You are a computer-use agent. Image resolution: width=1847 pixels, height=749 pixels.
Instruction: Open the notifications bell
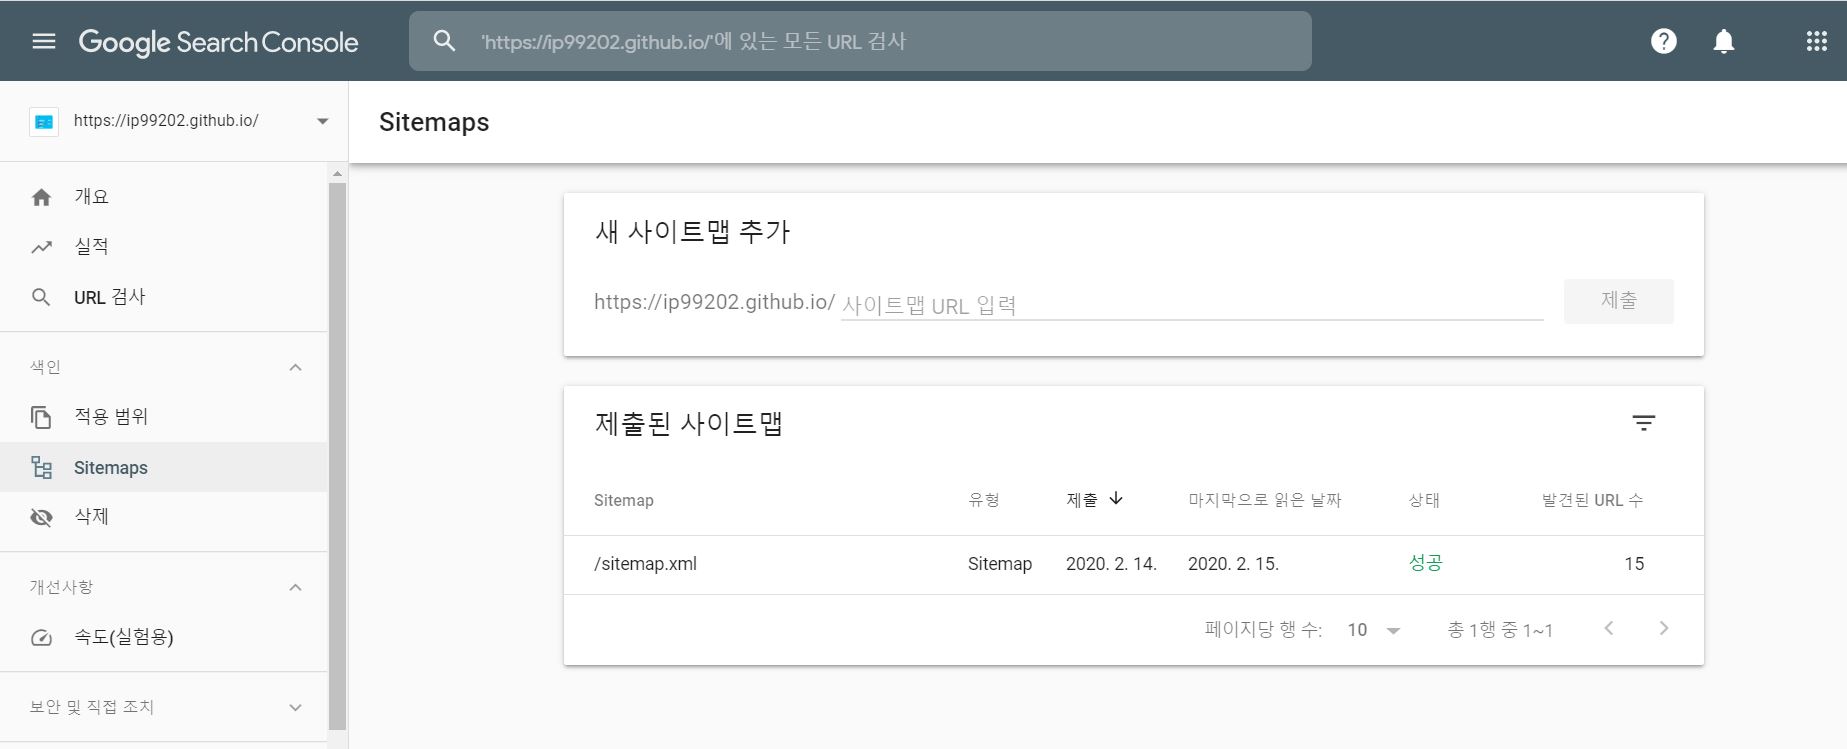point(1724,41)
